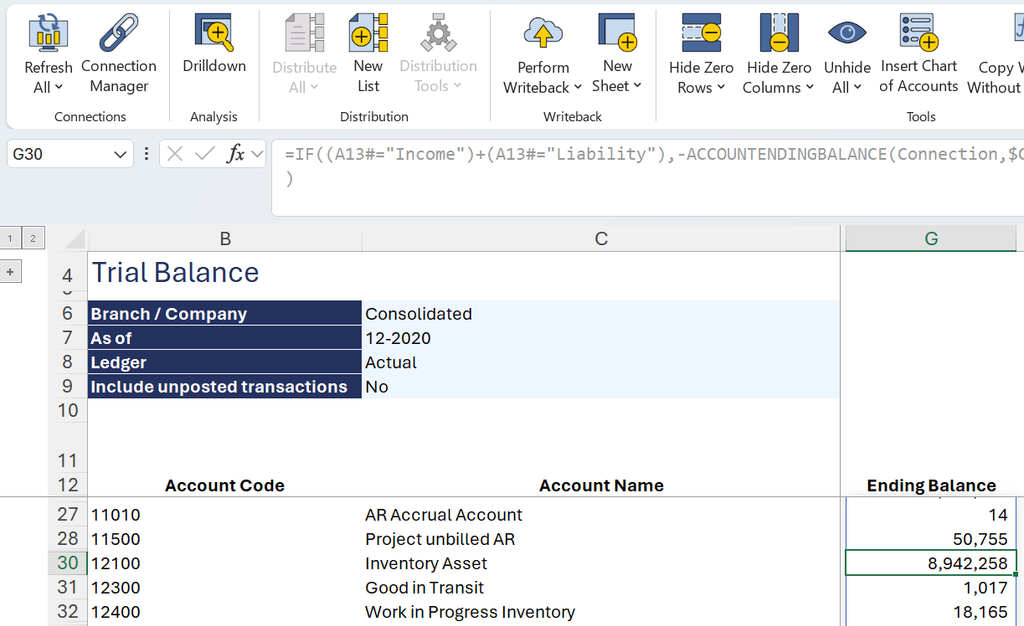Viewport: 1024px width, 626px height.
Task: Click the Hide Zero Columns icon
Action: tap(778, 33)
